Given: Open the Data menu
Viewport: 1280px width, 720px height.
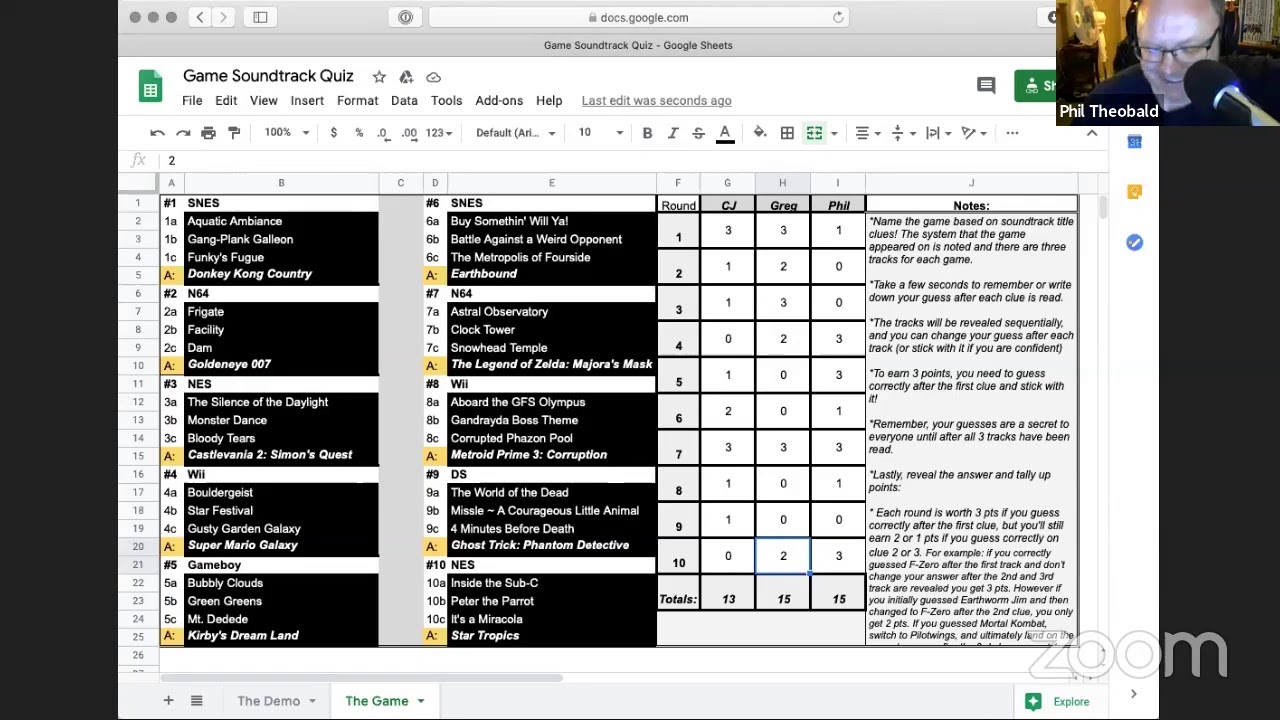Looking at the screenshot, I should pyautogui.click(x=404, y=101).
